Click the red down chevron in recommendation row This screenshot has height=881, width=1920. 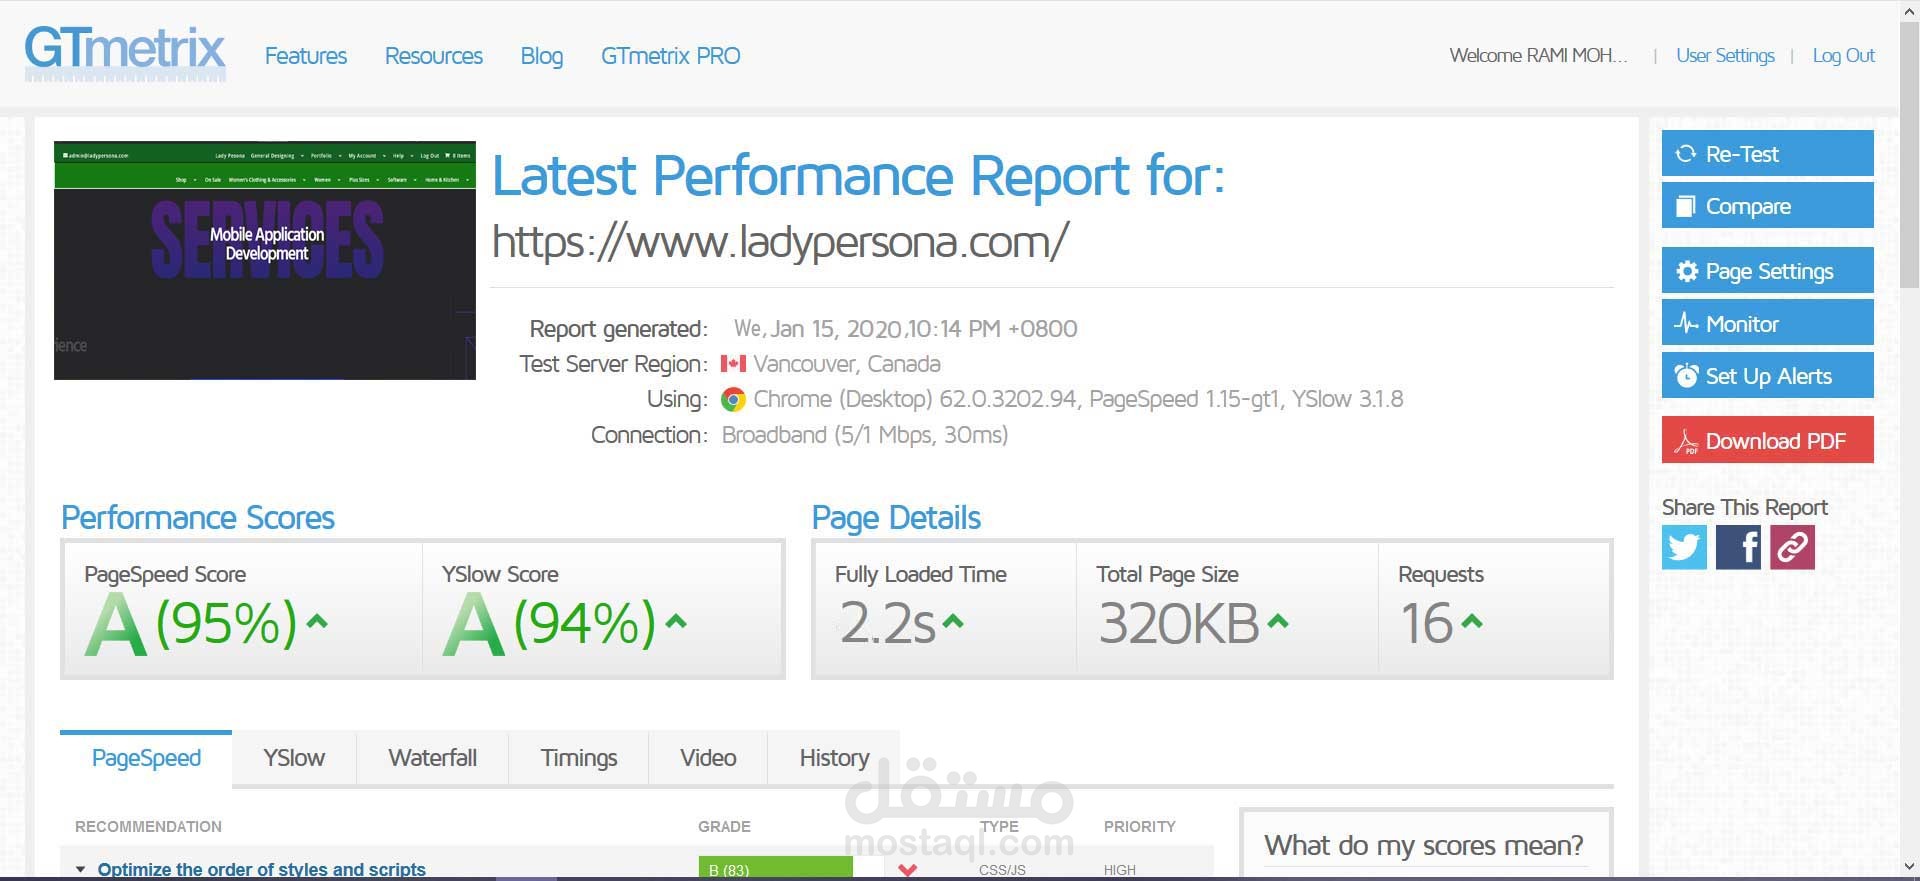coord(908,870)
